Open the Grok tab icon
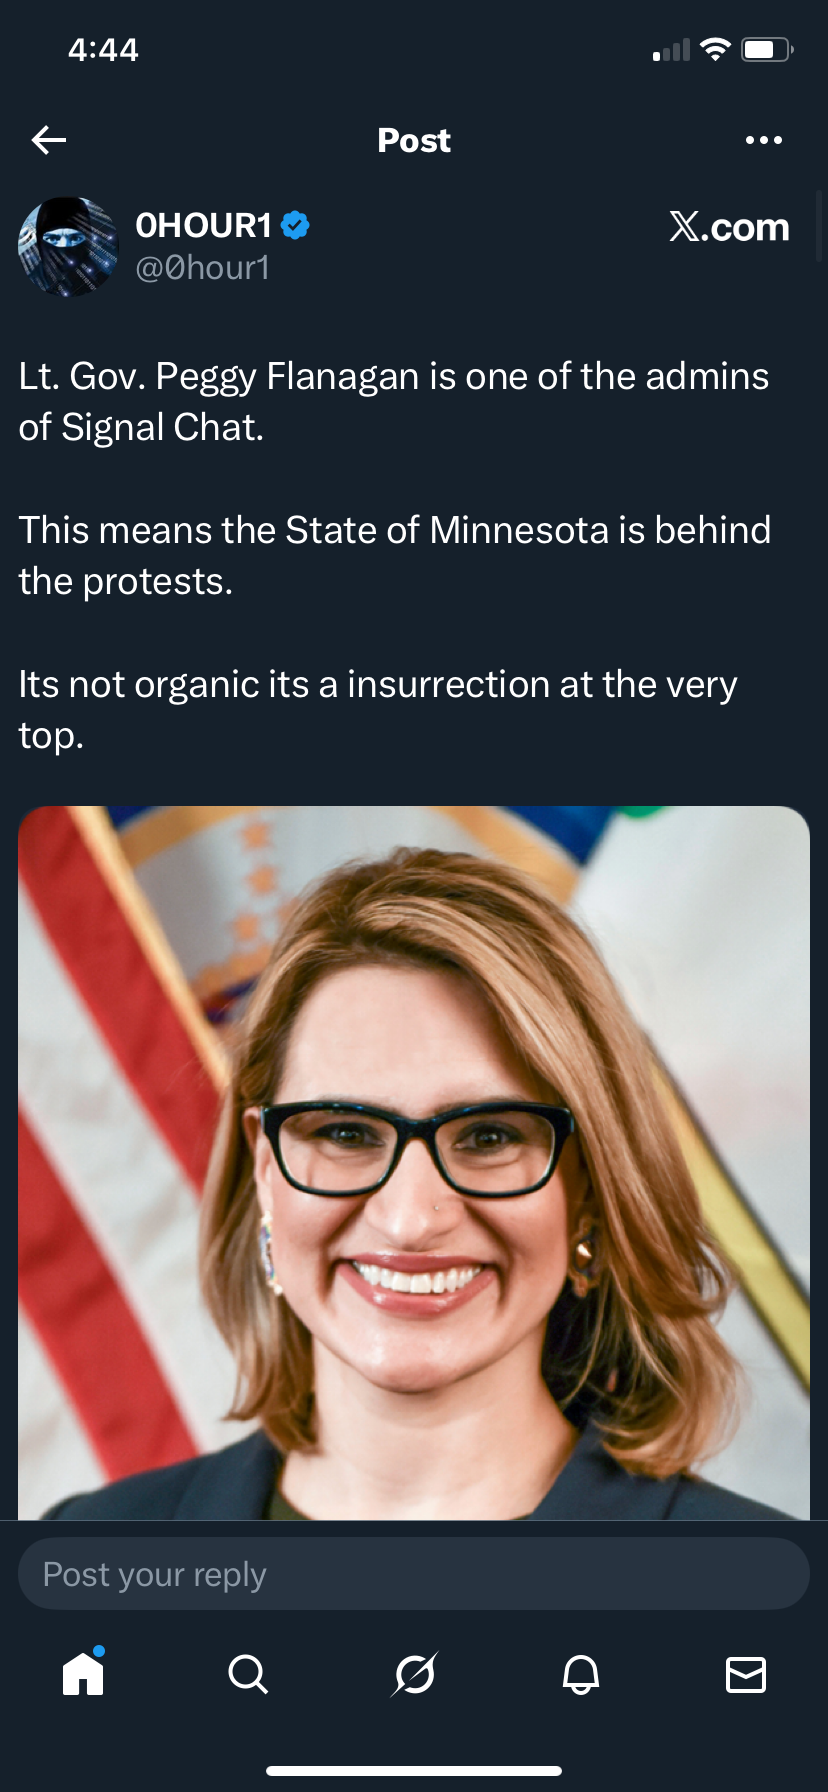The height and width of the screenshot is (1792, 828). pos(414,1673)
